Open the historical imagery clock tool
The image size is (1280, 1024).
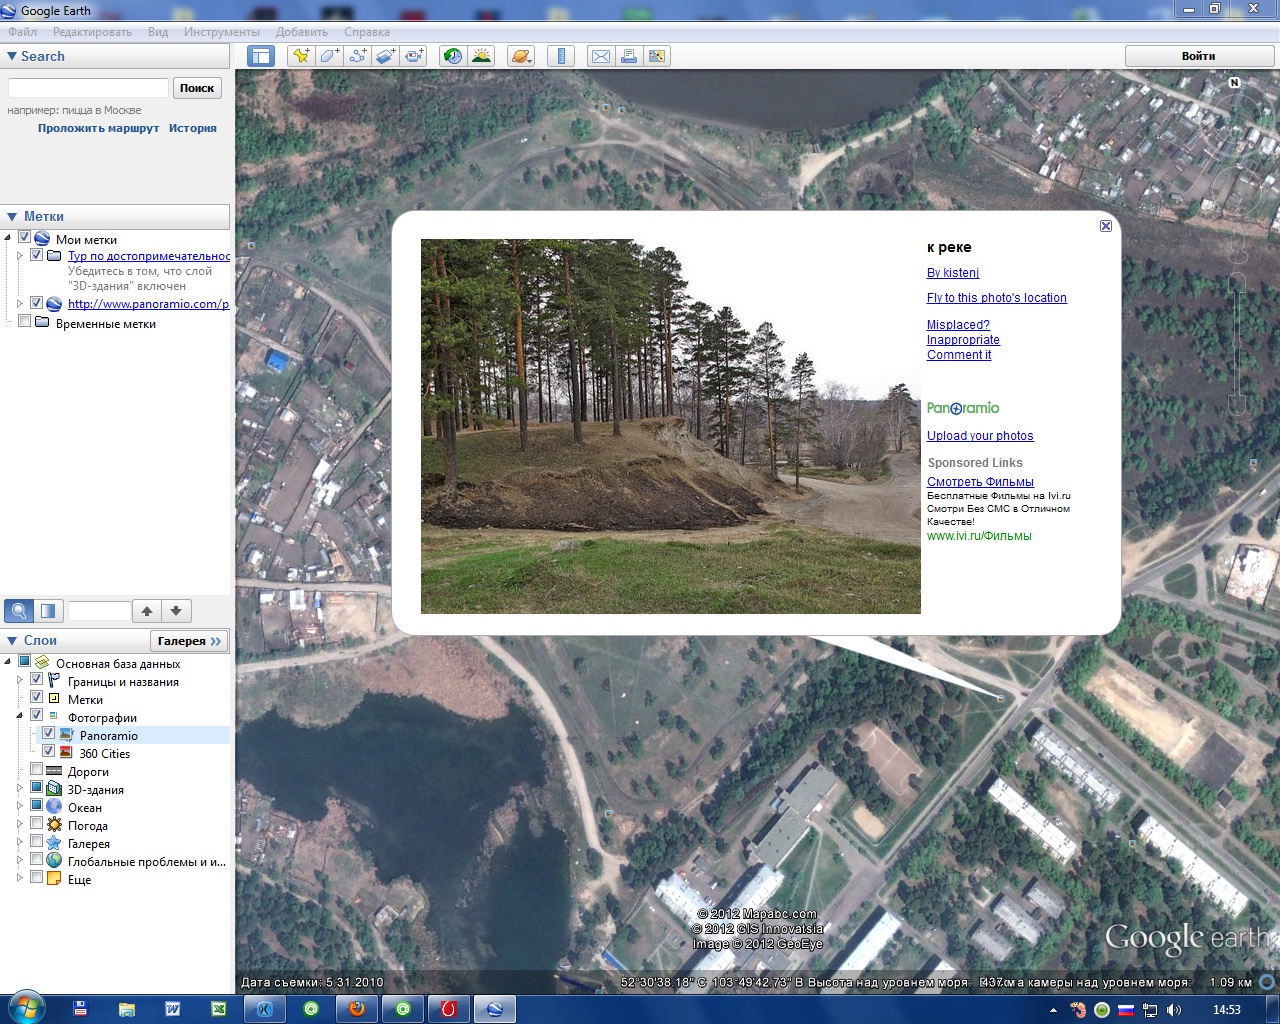453,56
